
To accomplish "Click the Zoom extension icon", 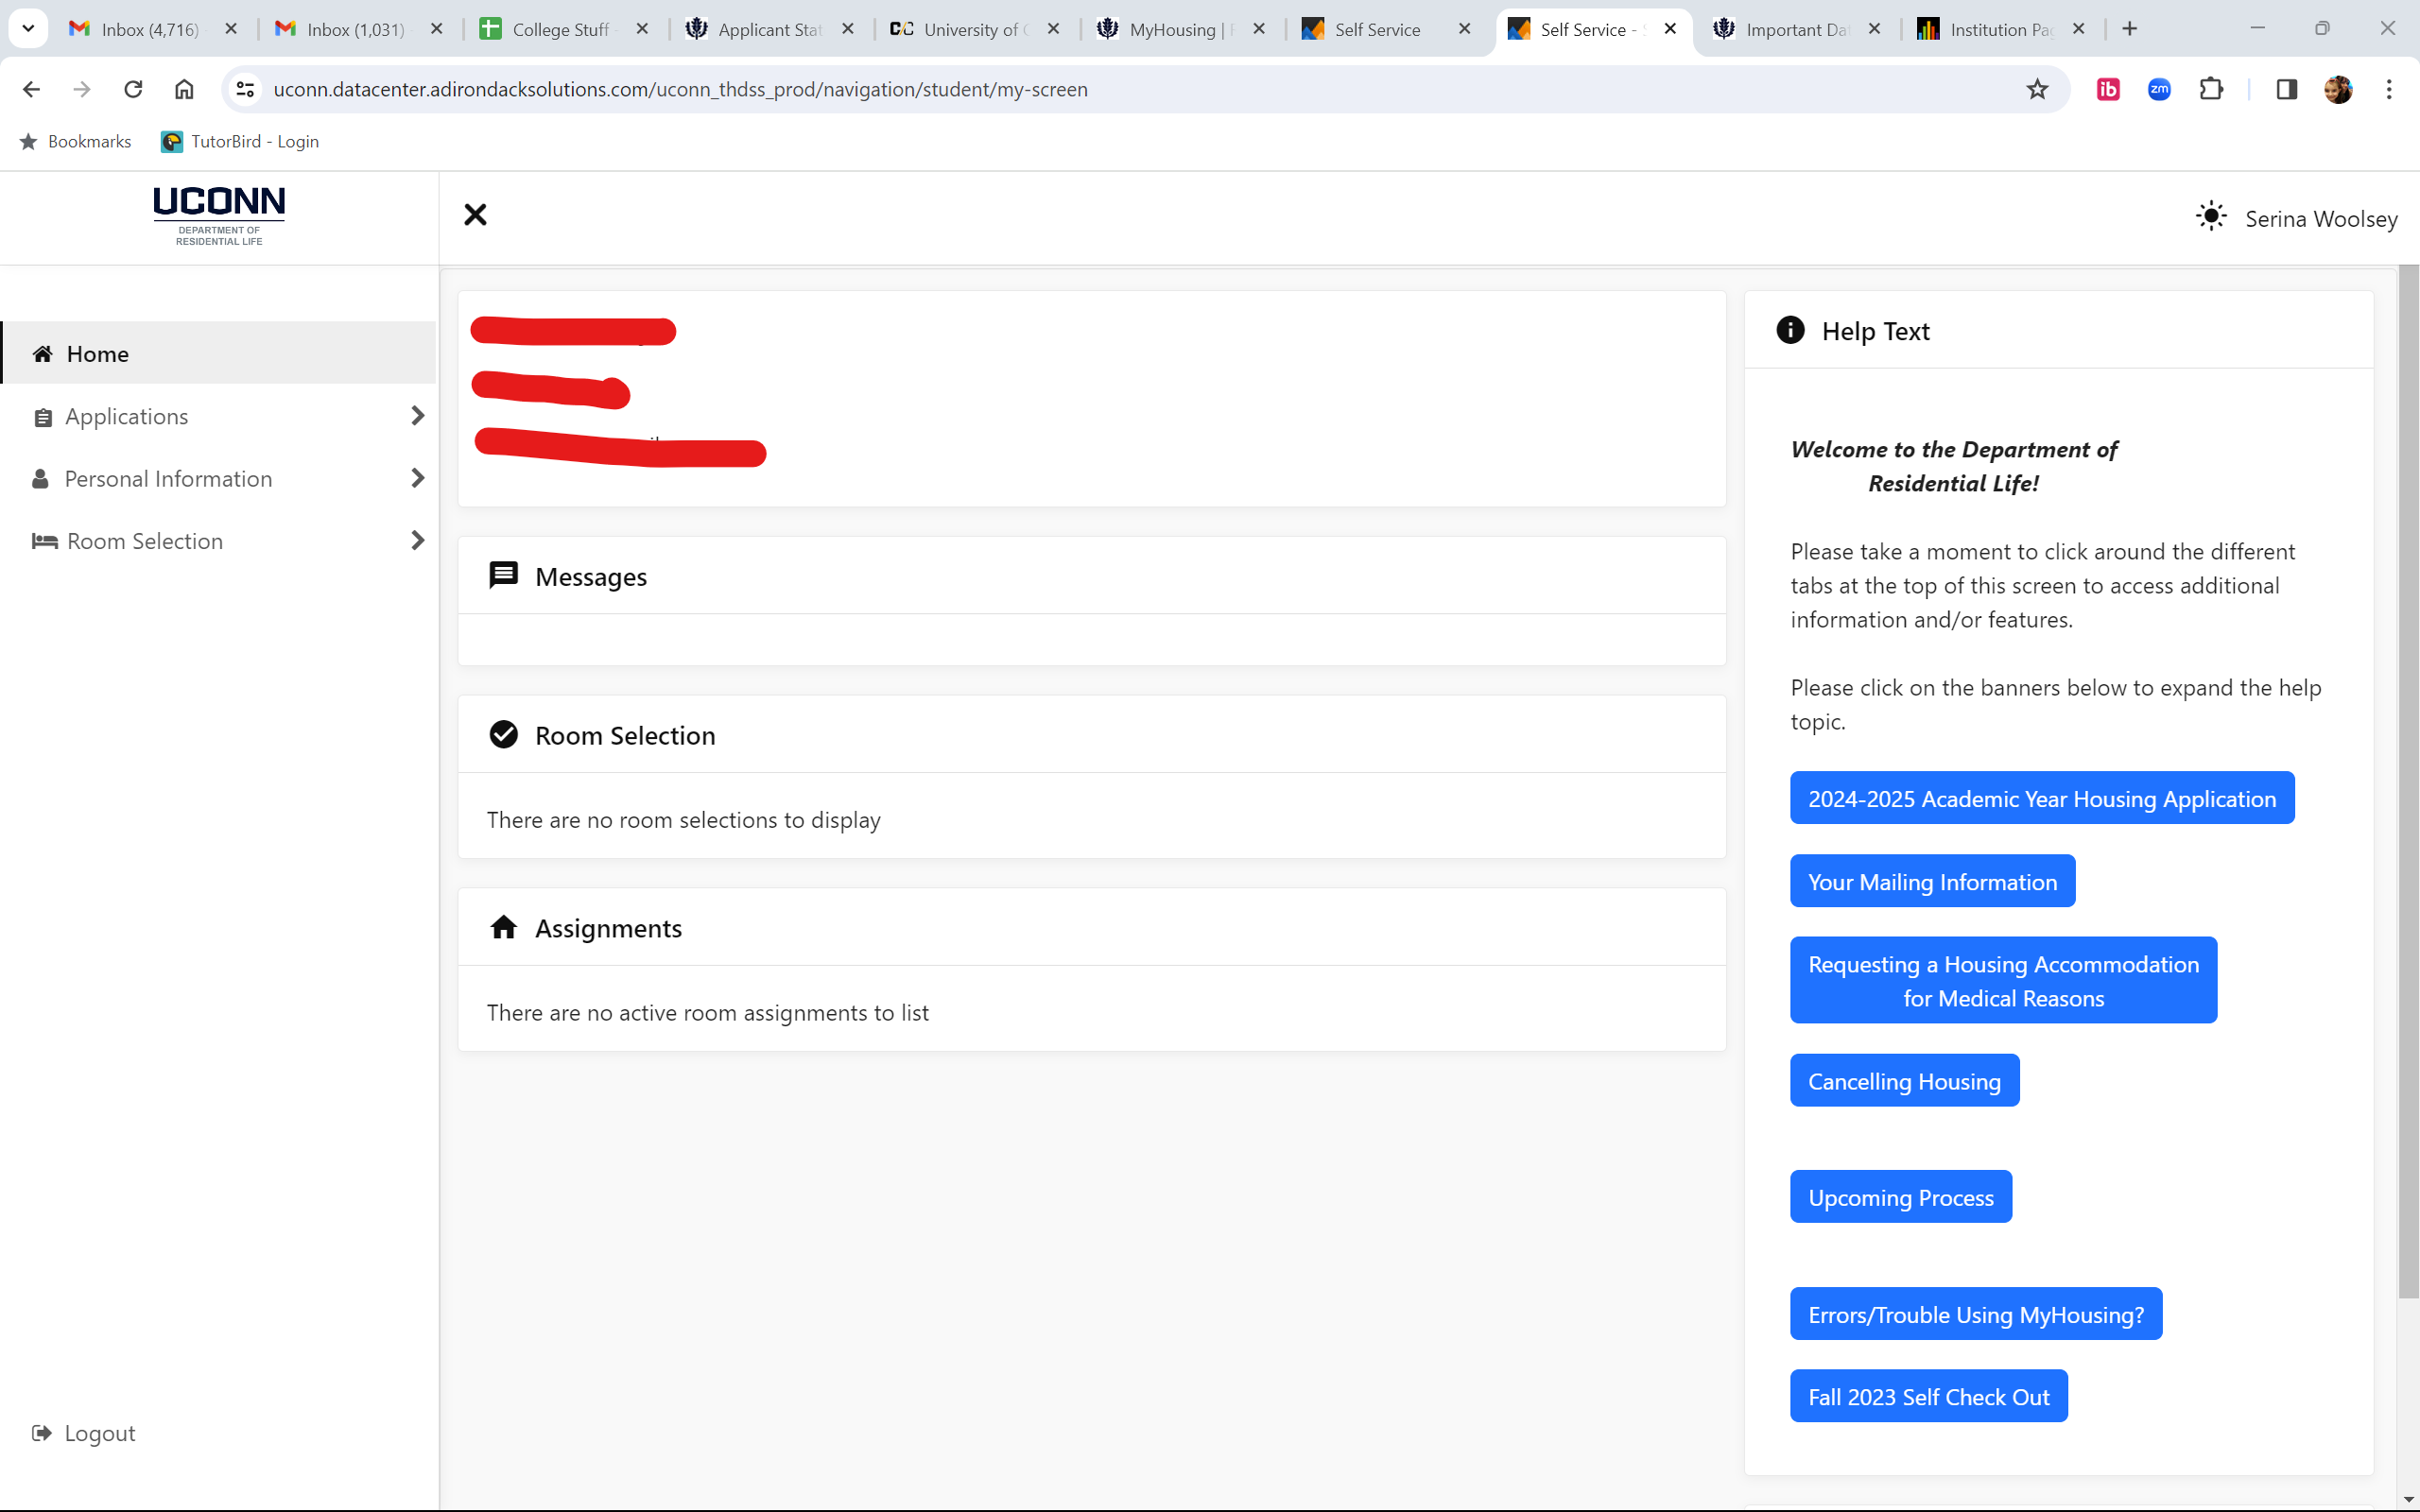I will [2159, 89].
